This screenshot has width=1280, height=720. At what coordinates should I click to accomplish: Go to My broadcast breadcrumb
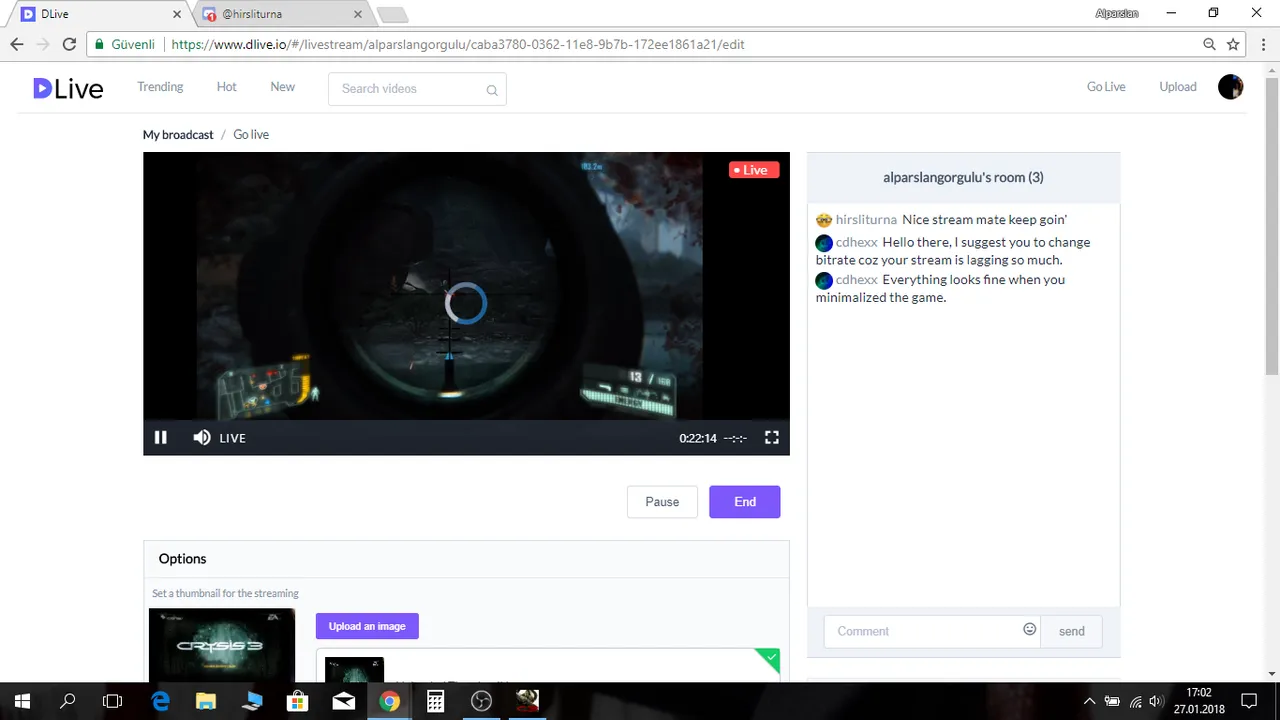tap(178, 135)
